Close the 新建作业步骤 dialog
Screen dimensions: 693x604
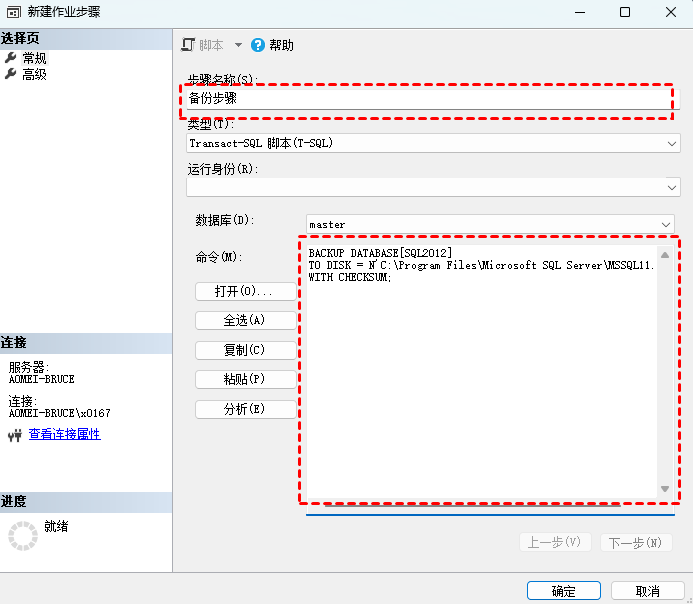670,12
